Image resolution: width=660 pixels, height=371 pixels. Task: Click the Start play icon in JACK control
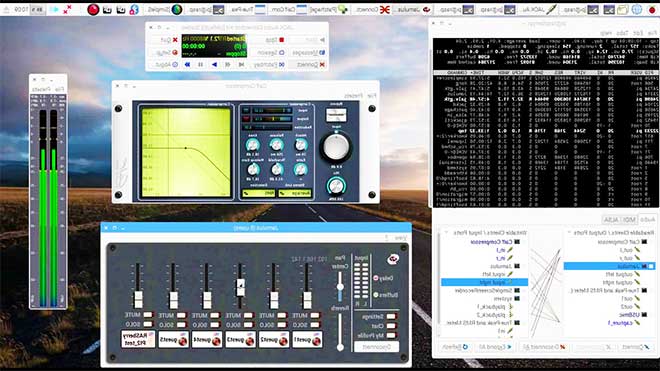click(322, 40)
